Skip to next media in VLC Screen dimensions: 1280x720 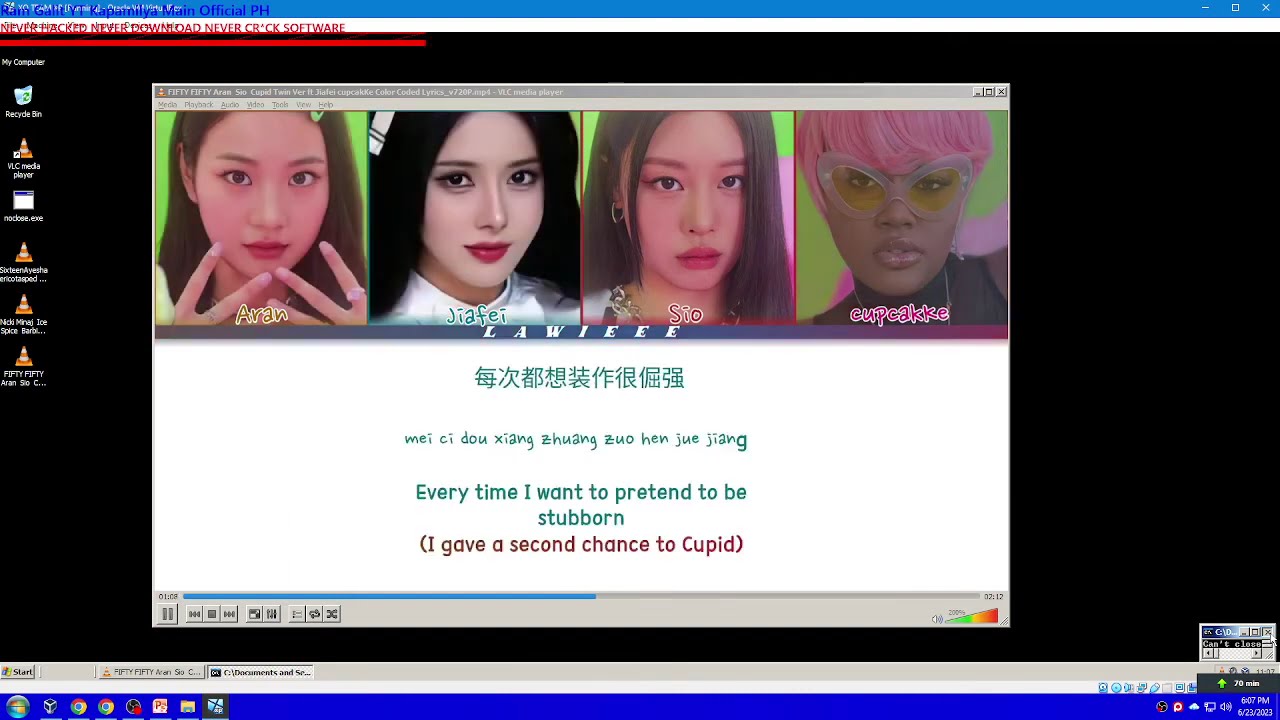(229, 614)
